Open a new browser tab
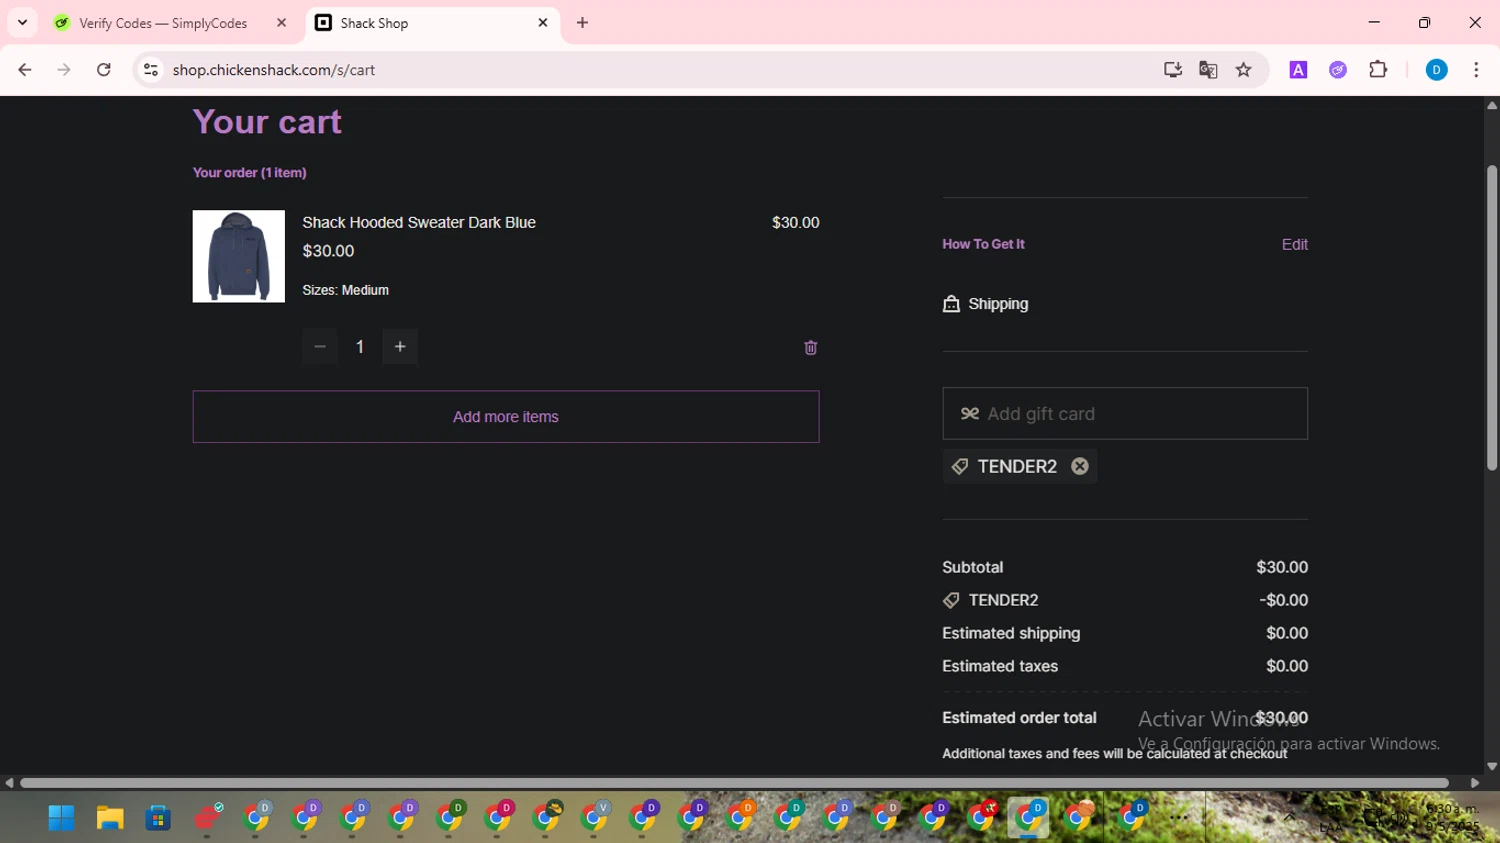The image size is (1500, 843). (583, 23)
